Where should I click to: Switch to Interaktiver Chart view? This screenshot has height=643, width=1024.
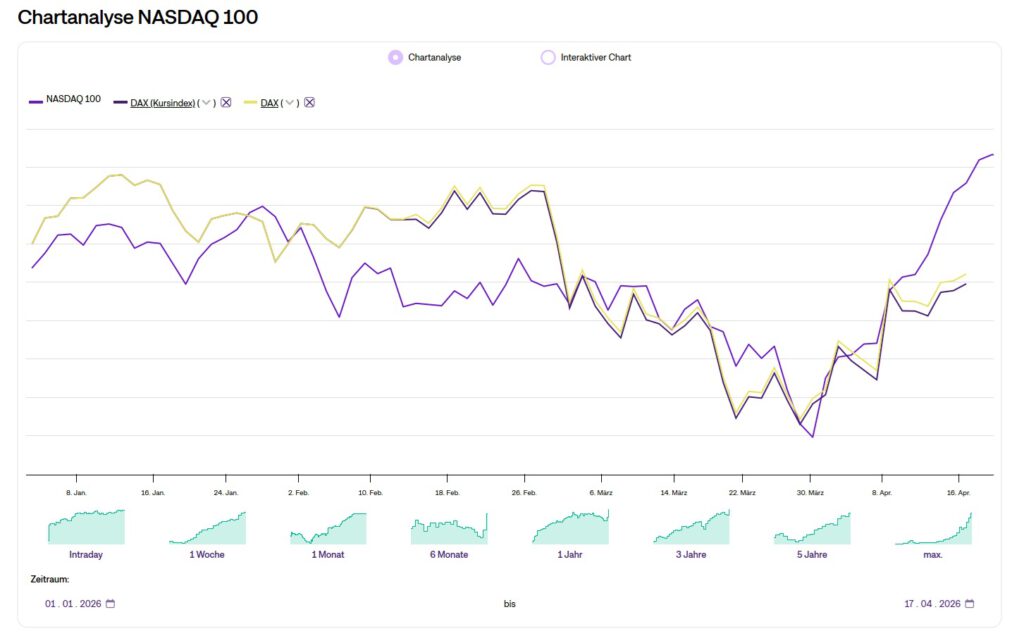[x=548, y=57]
